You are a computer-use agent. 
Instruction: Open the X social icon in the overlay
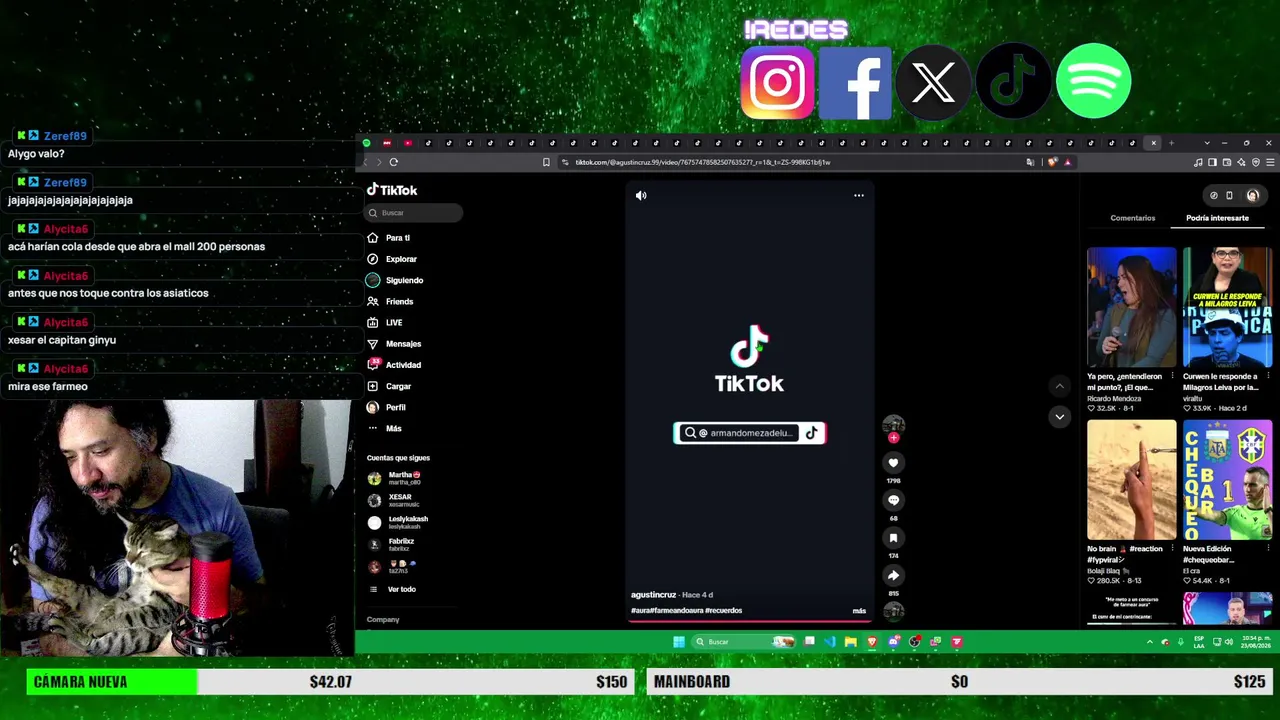(x=934, y=82)
